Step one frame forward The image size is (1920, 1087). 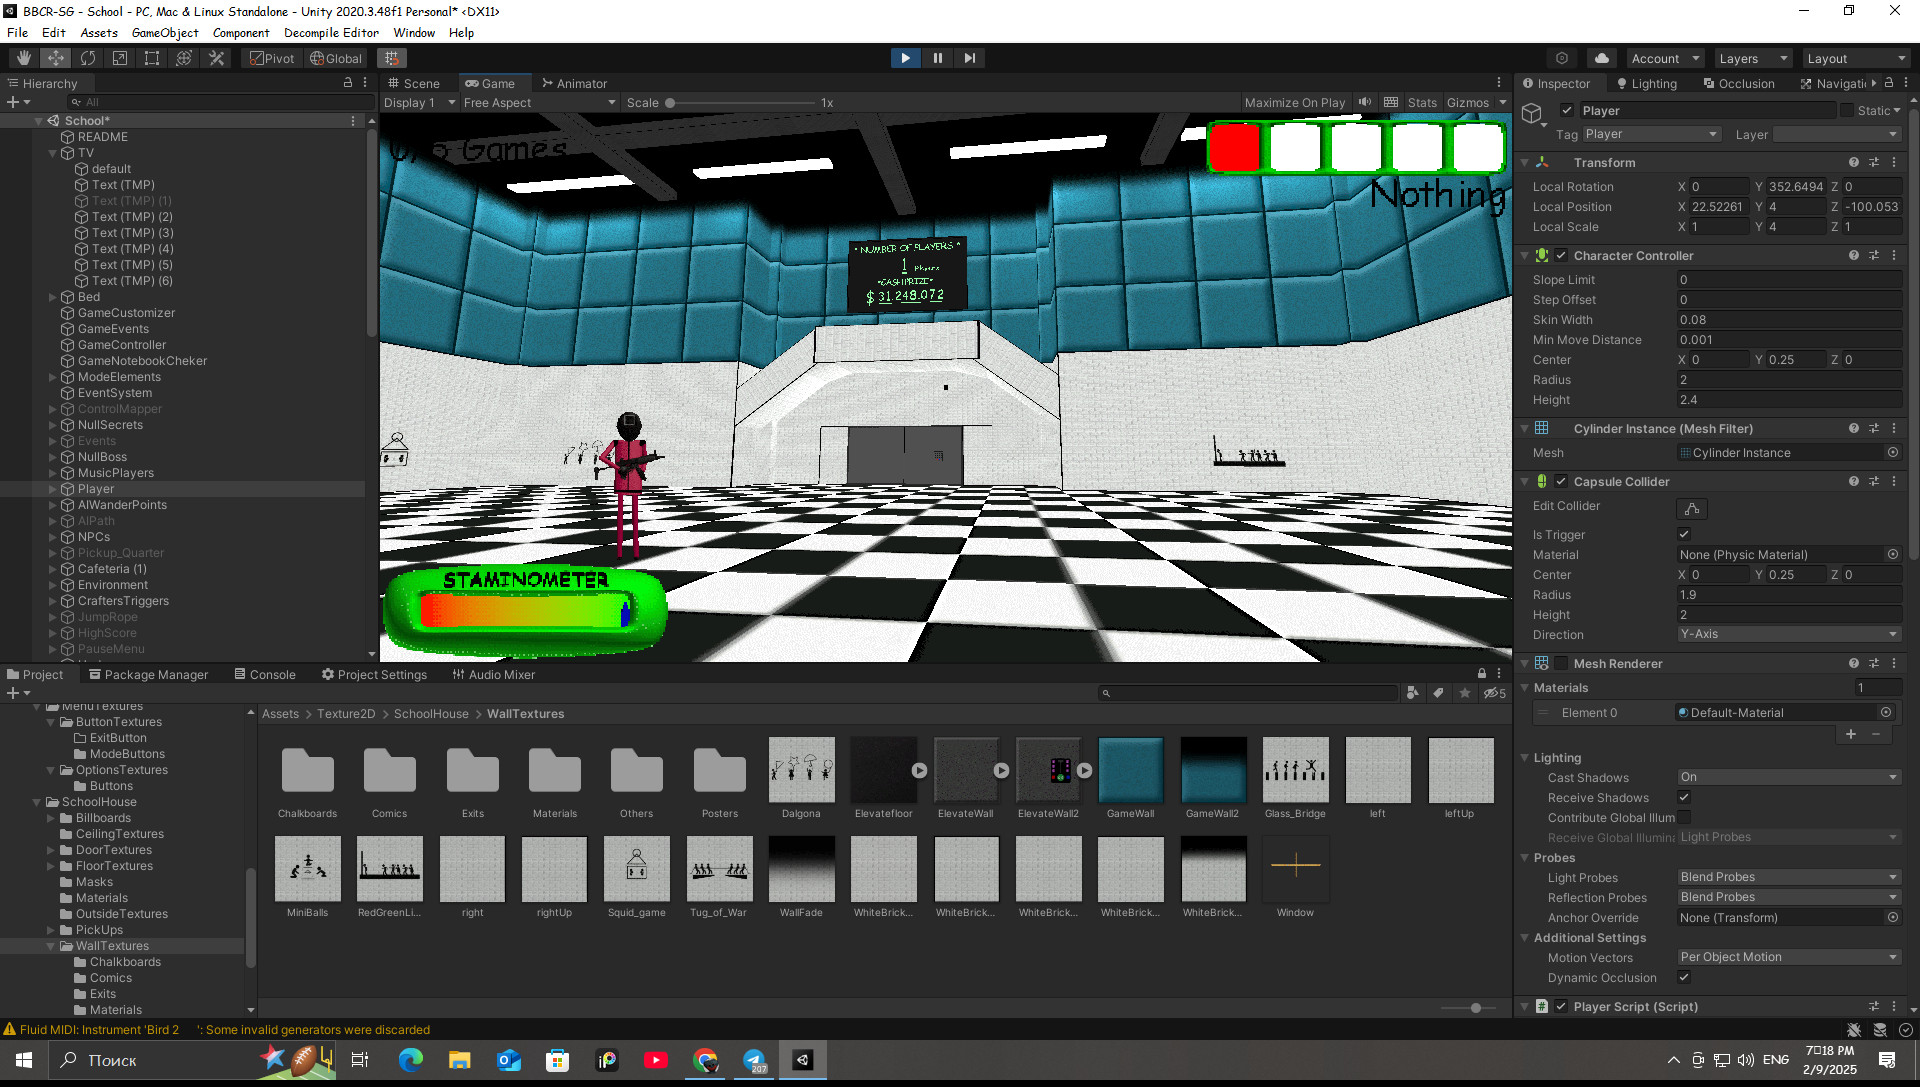(x=969, y=58)
